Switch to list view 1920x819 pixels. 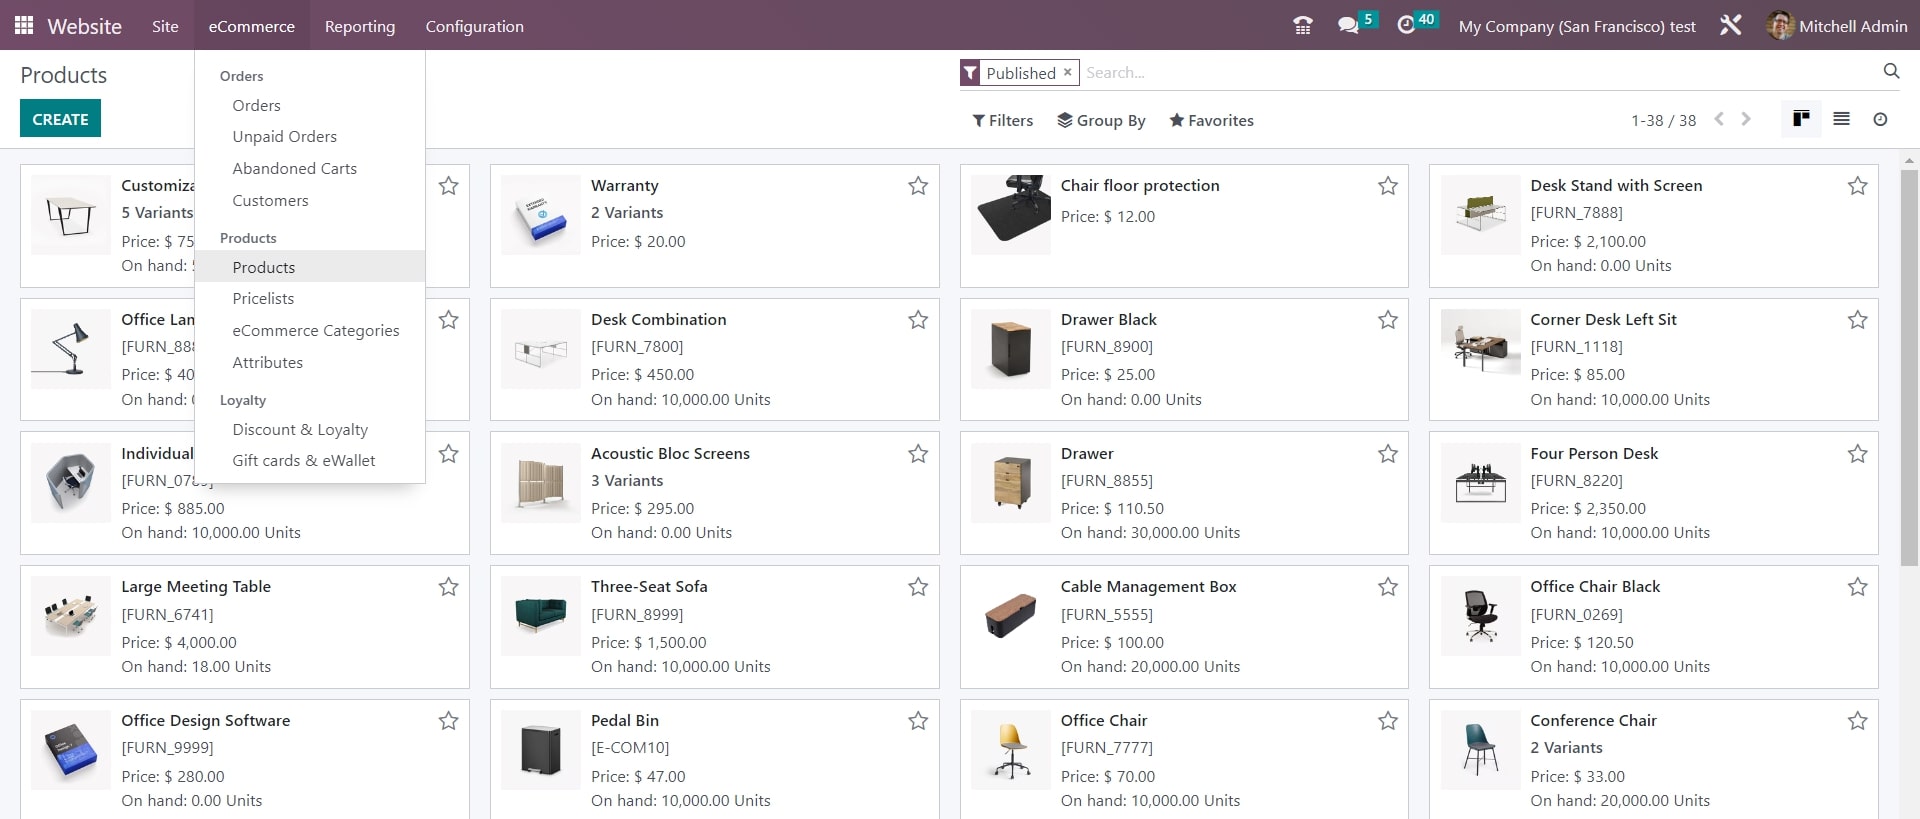[1841, 119]
